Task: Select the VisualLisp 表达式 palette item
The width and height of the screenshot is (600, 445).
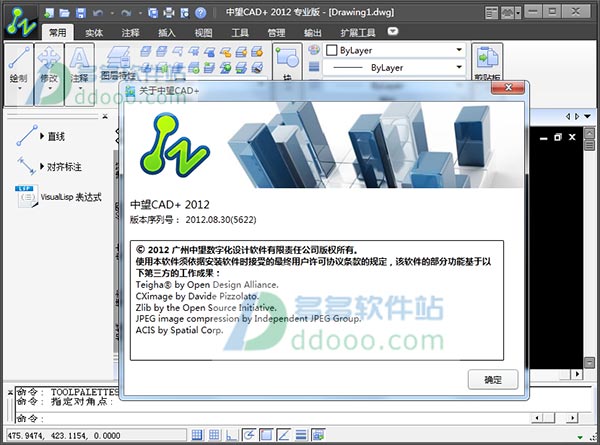Action: pyautogui.click(x=58, y=197)
